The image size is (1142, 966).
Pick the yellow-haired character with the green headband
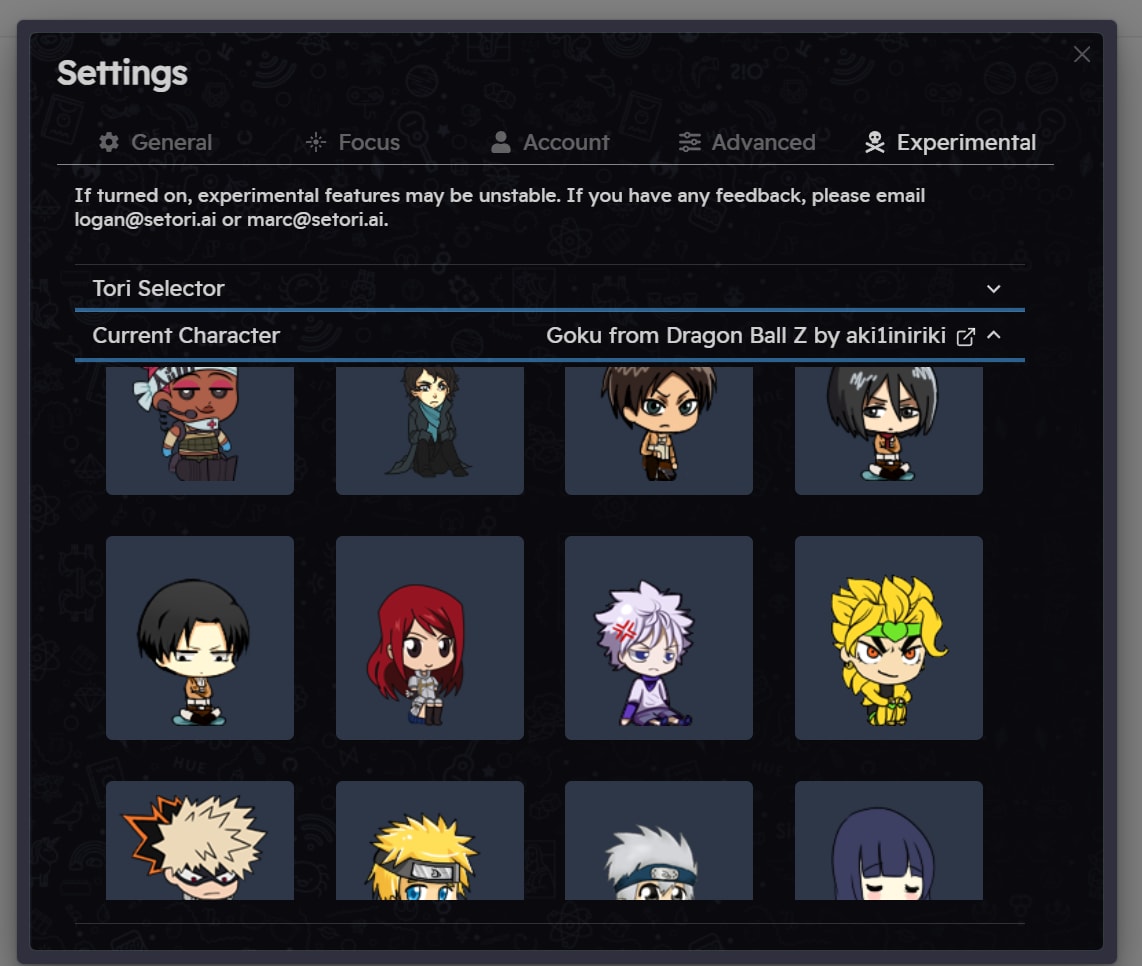pos(889,638)
